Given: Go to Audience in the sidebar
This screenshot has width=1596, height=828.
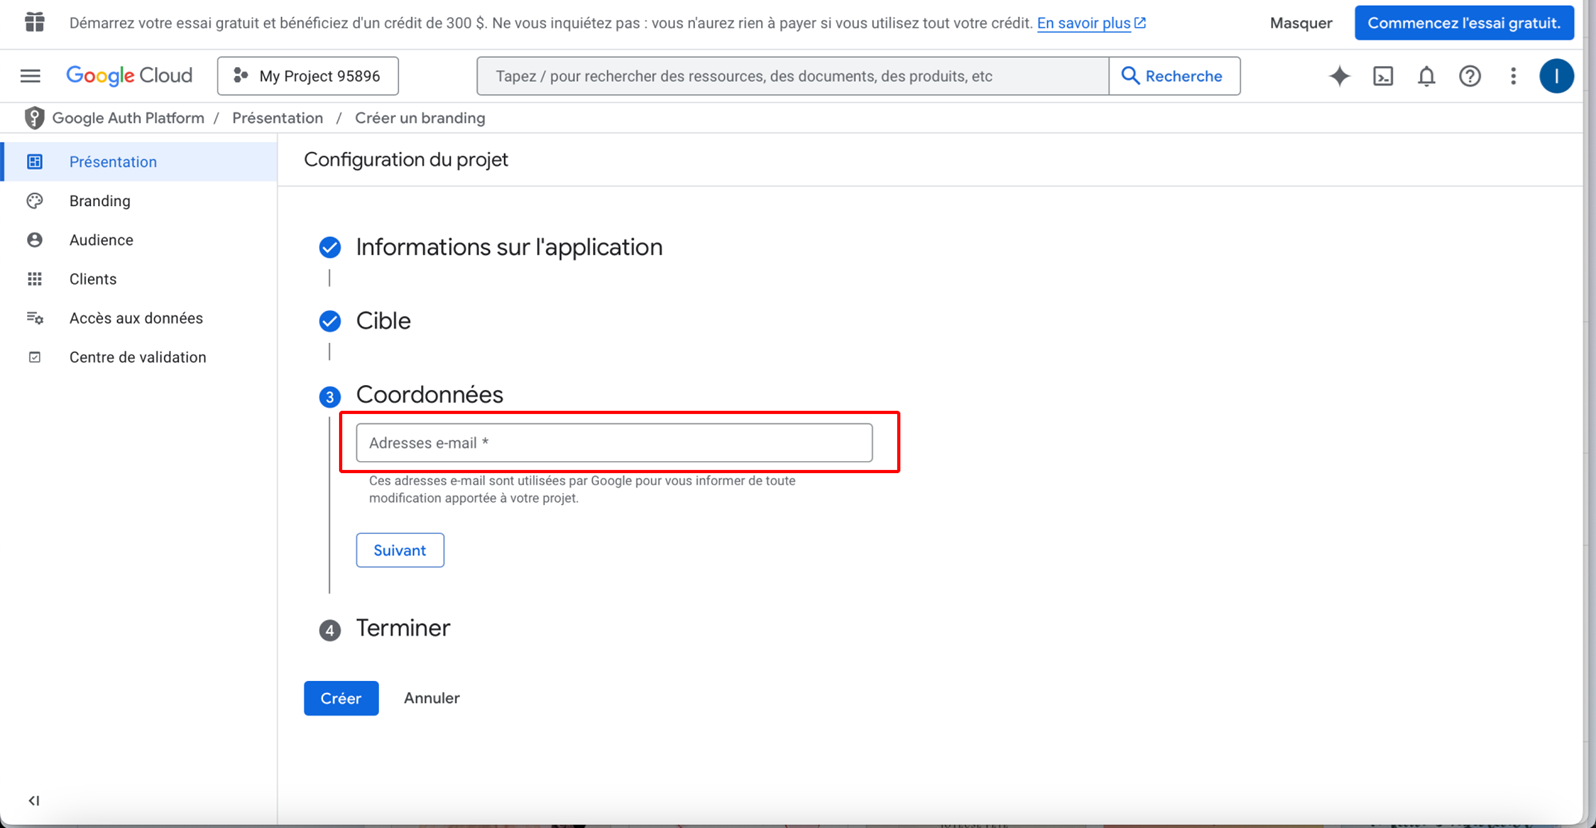Looking at the screenshot, I should [101, 240].
